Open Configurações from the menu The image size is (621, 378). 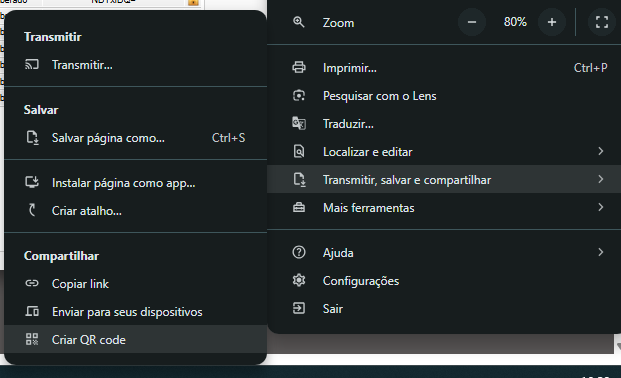coord(444,281)
